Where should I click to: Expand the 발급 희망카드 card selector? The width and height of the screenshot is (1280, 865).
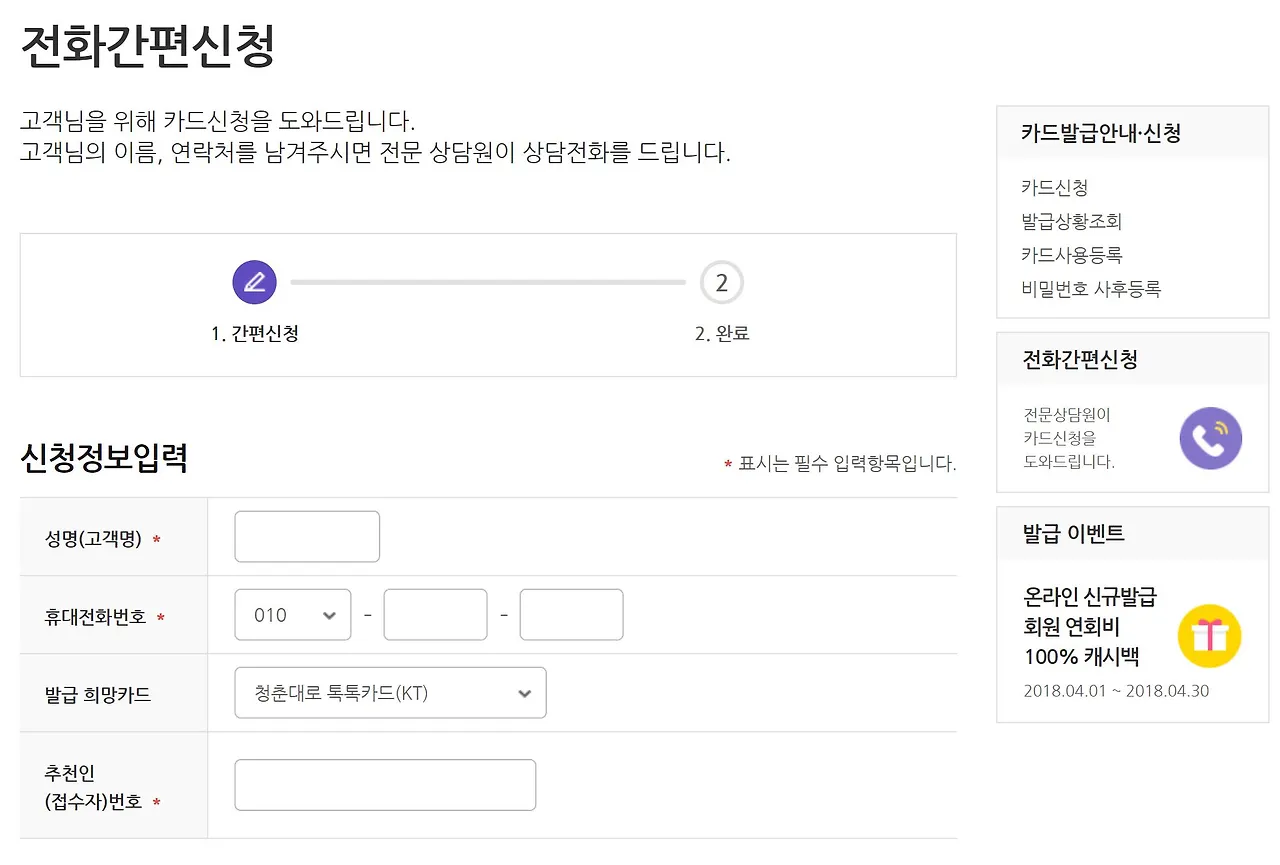[x=390, y=693]
